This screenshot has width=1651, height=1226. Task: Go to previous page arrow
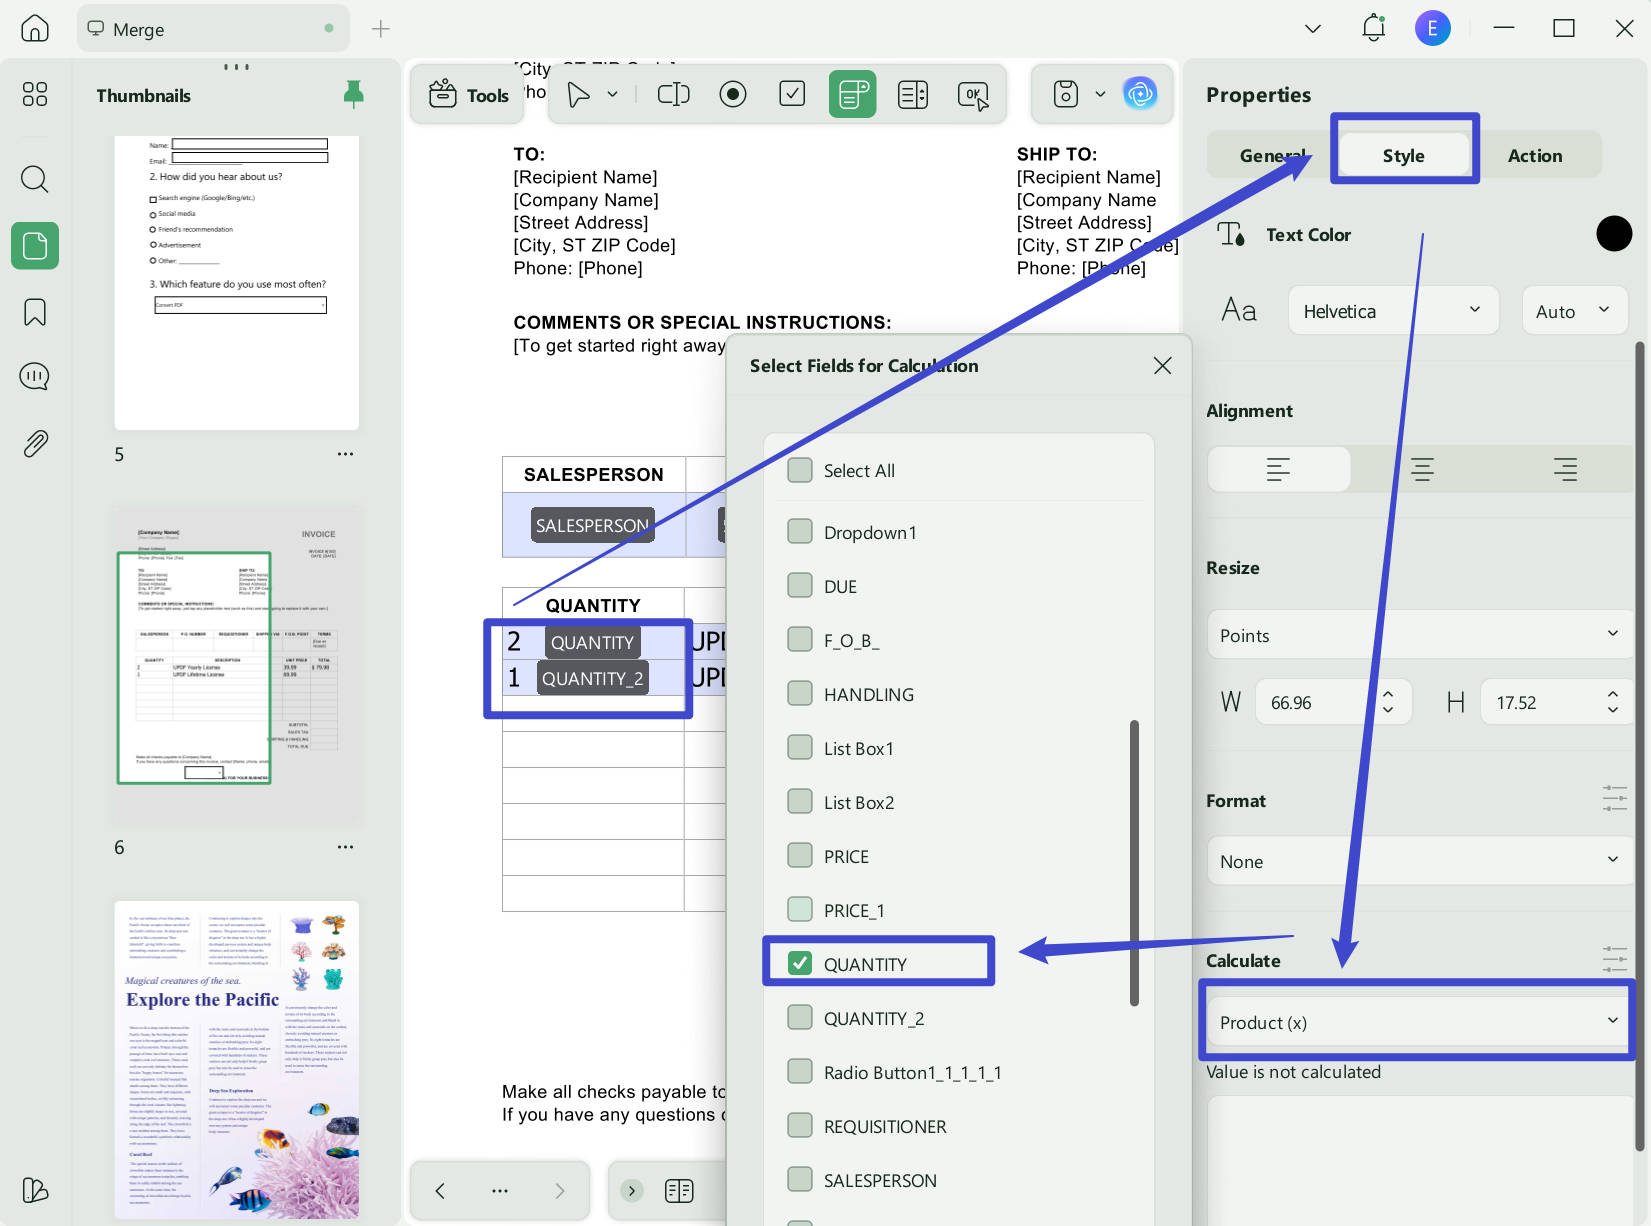click(x=440, y=1191)
